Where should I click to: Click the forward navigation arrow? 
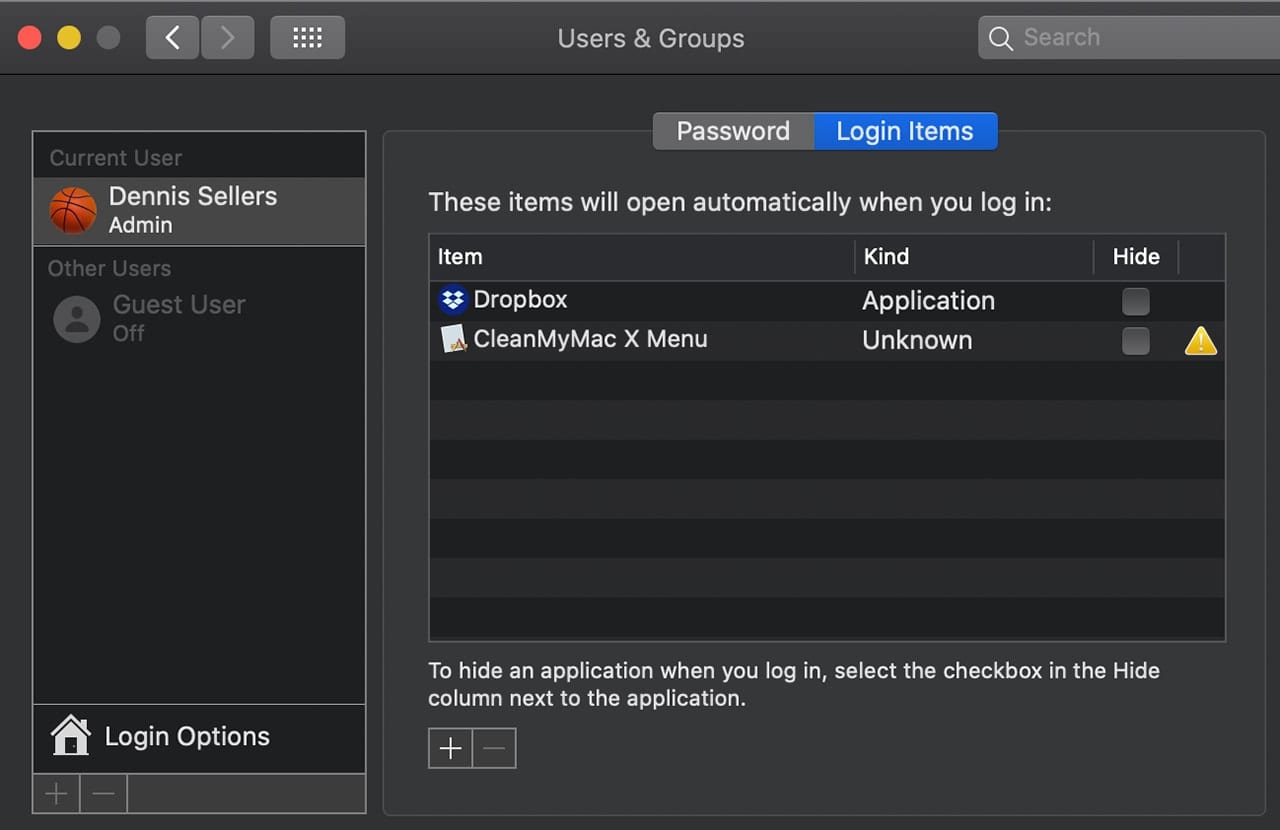point(227,38)
